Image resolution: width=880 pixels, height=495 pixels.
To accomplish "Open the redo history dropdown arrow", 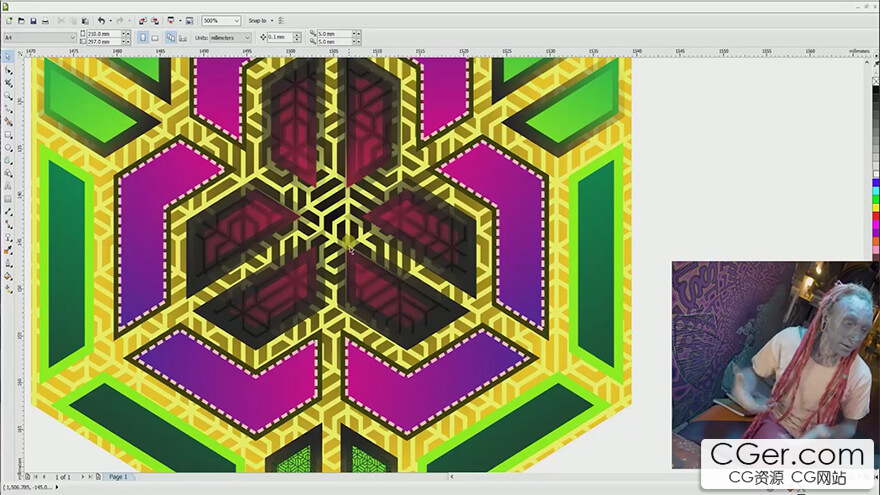I will [x=129, y=21].
